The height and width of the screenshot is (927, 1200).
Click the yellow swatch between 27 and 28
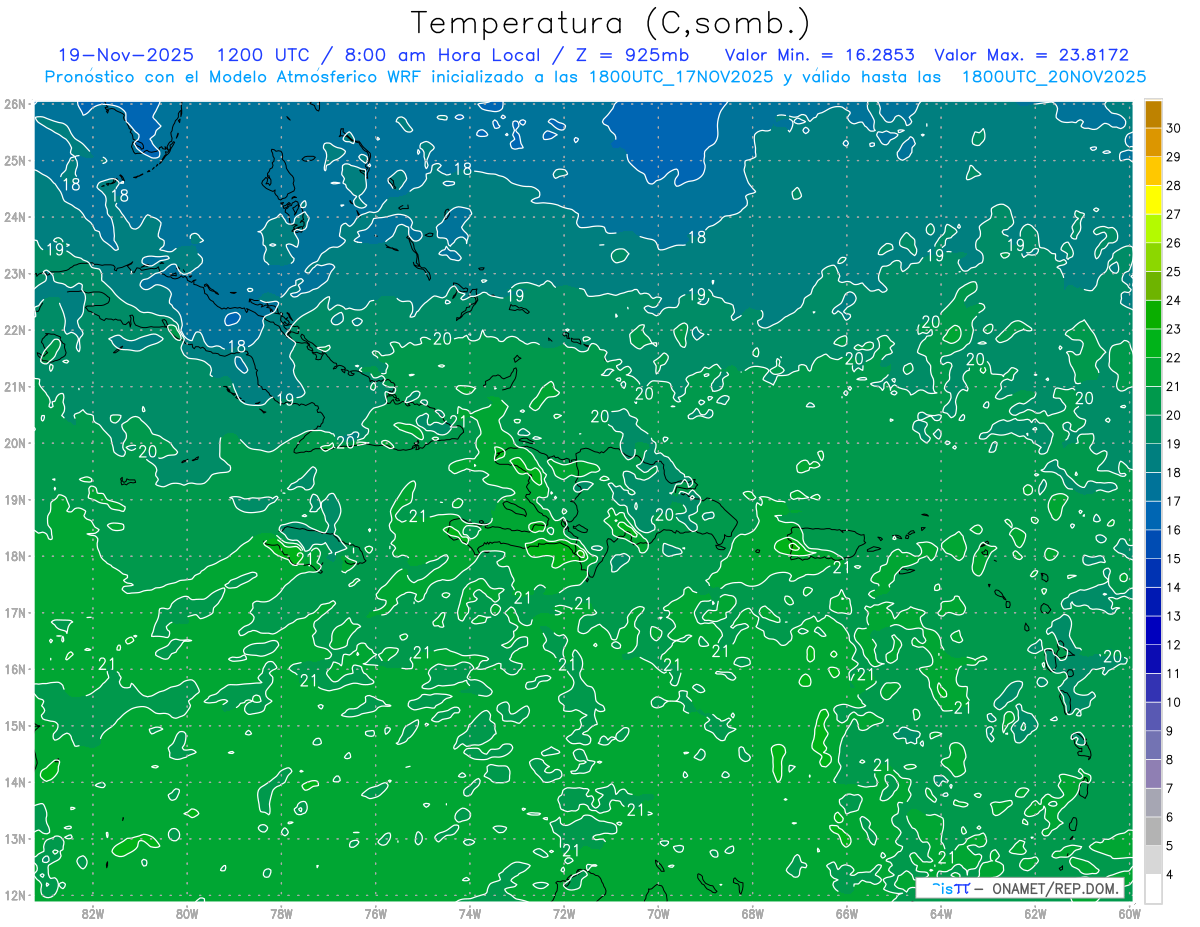(1153, 199)
